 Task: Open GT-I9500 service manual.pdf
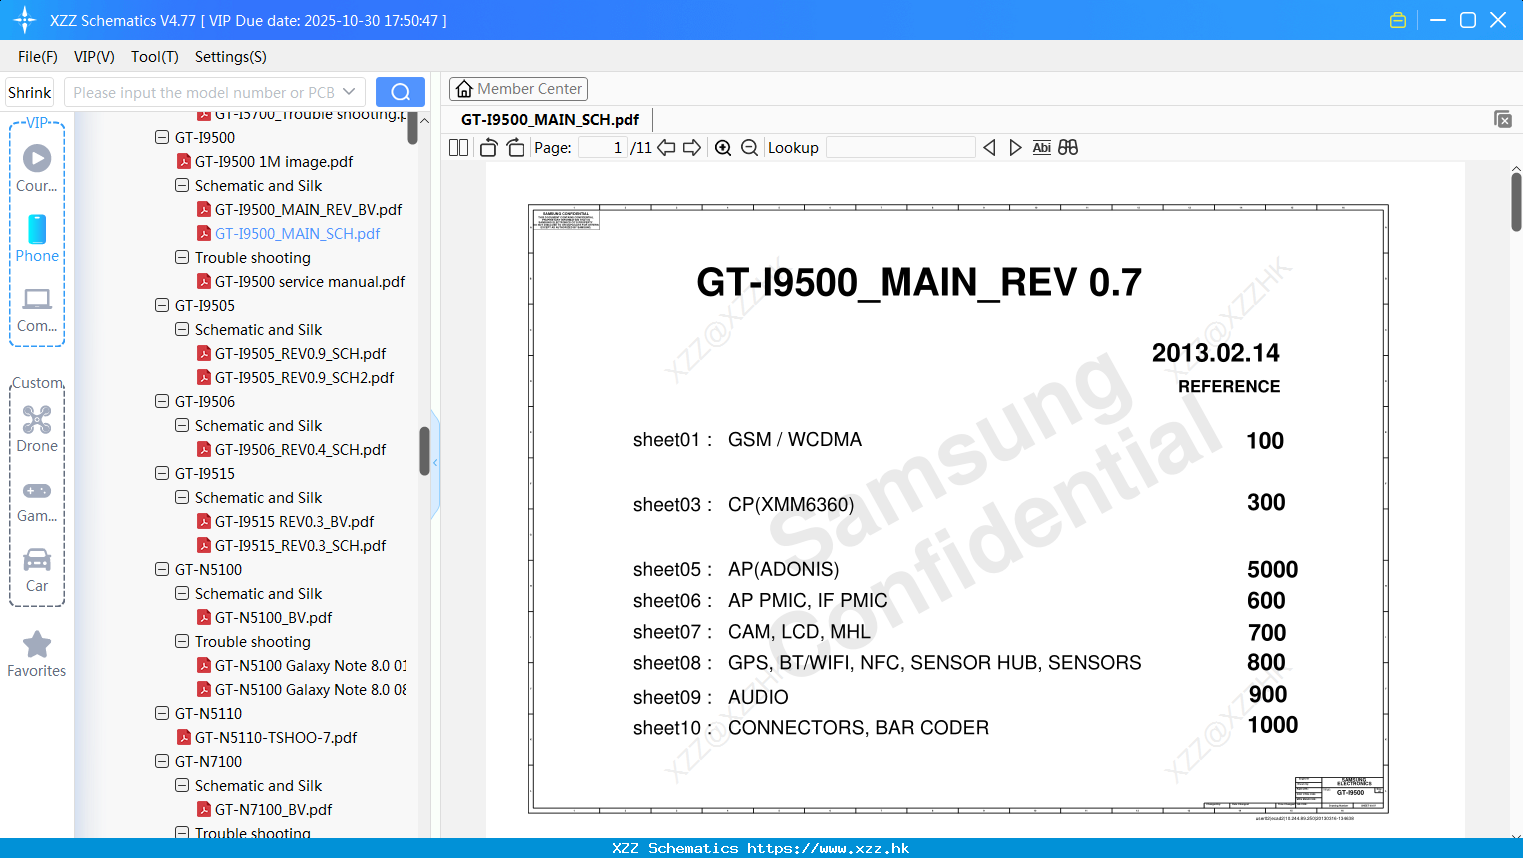point(310,281)
